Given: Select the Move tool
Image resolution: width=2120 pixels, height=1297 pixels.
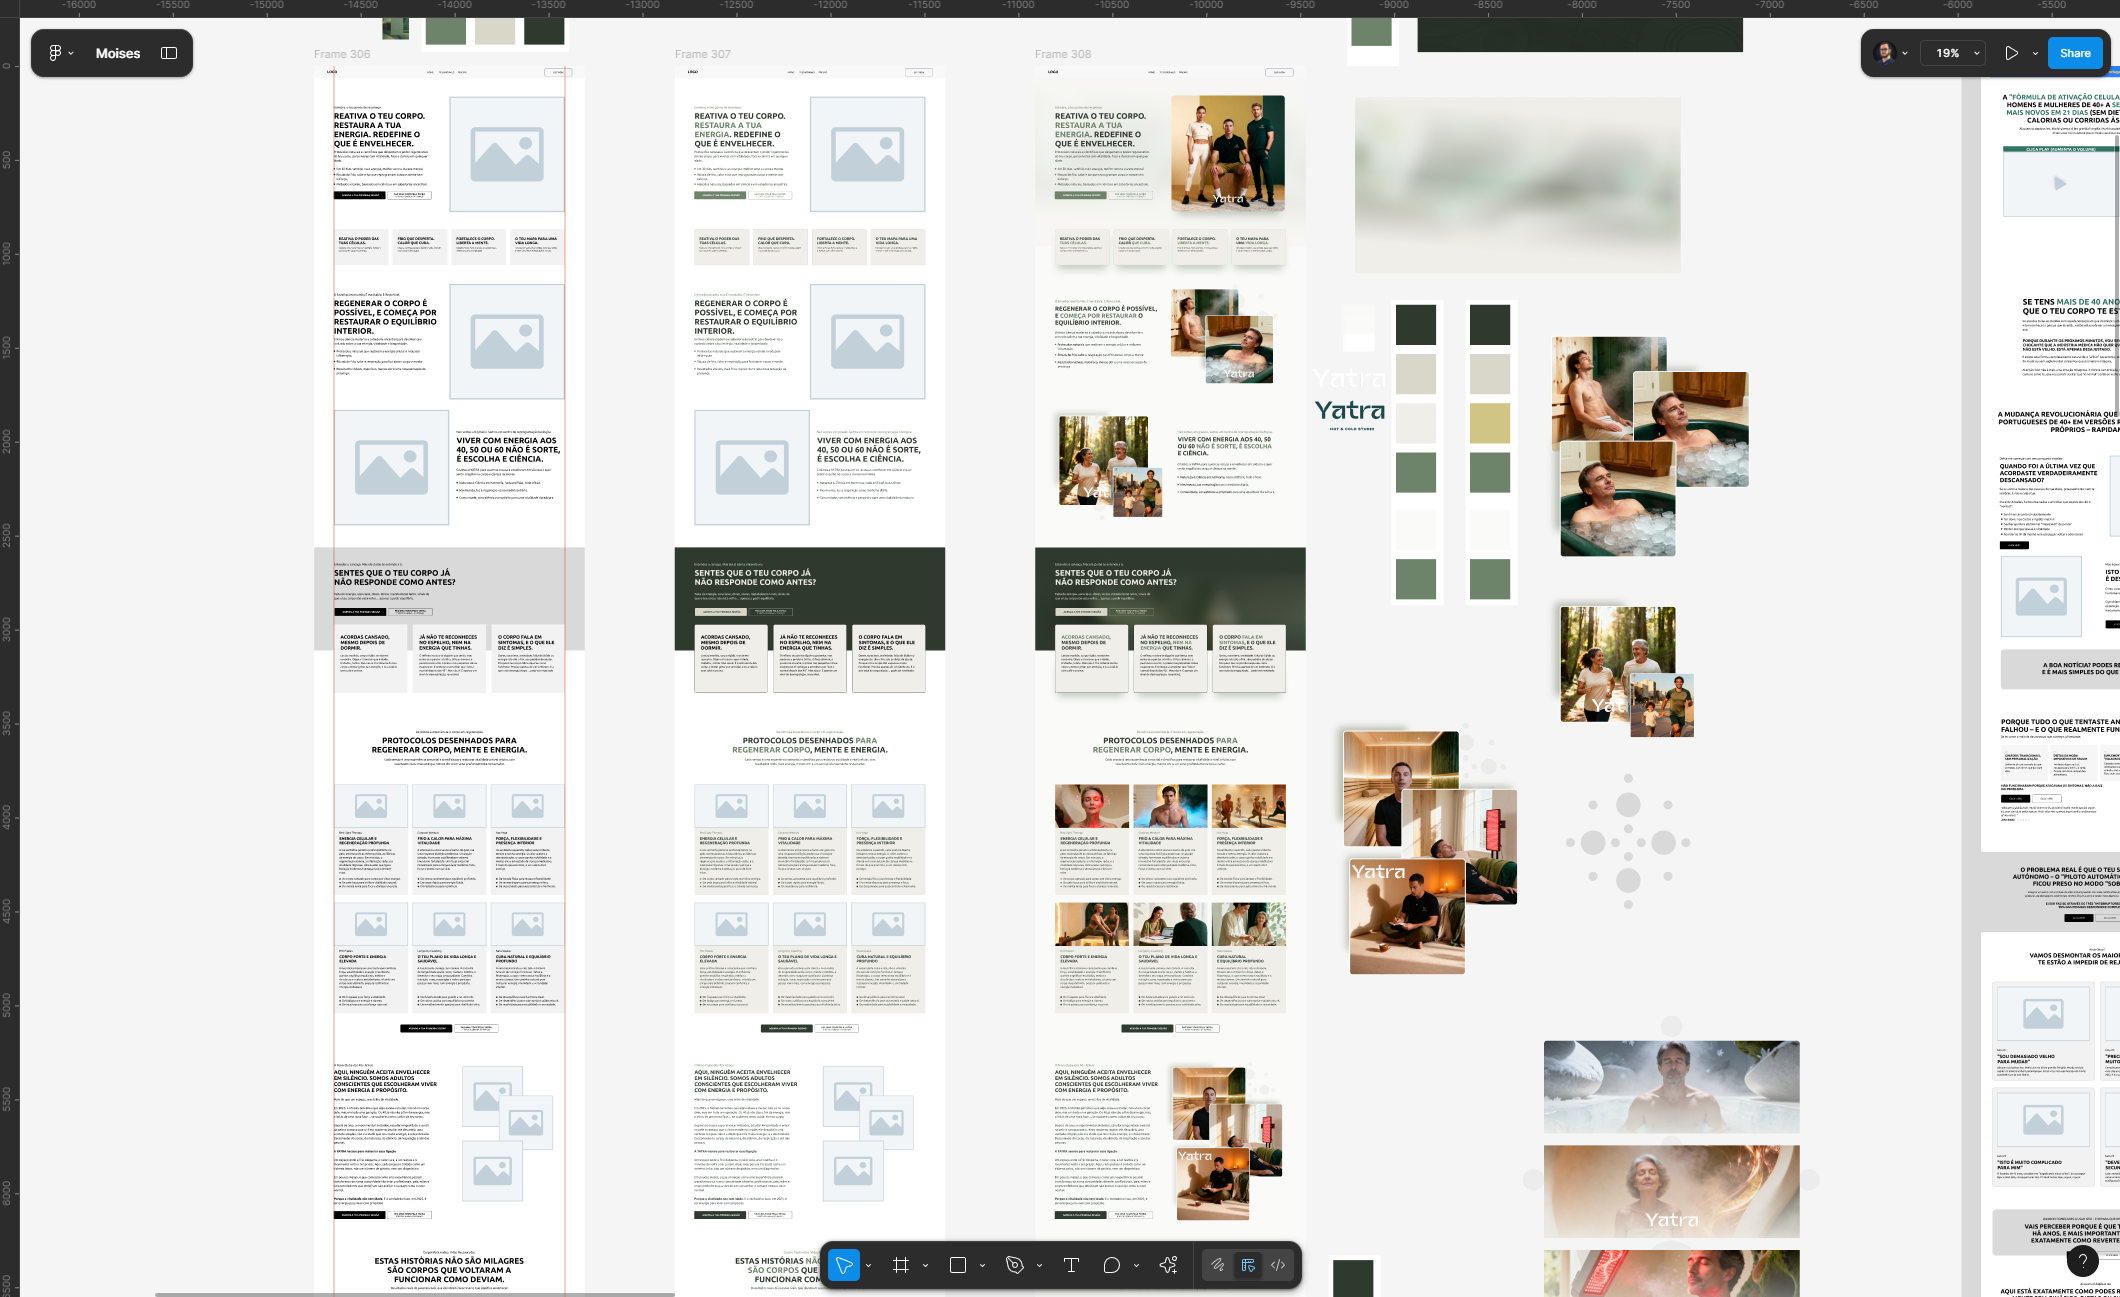Looking at the screenshot, I should pyautogui.click(x=843, y=1265).
